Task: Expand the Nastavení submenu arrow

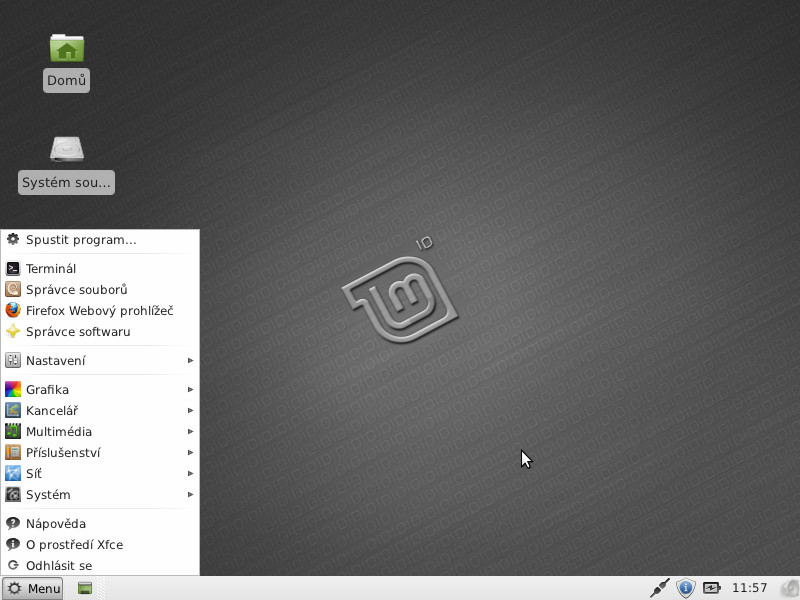Action: (x=190, y=360)
